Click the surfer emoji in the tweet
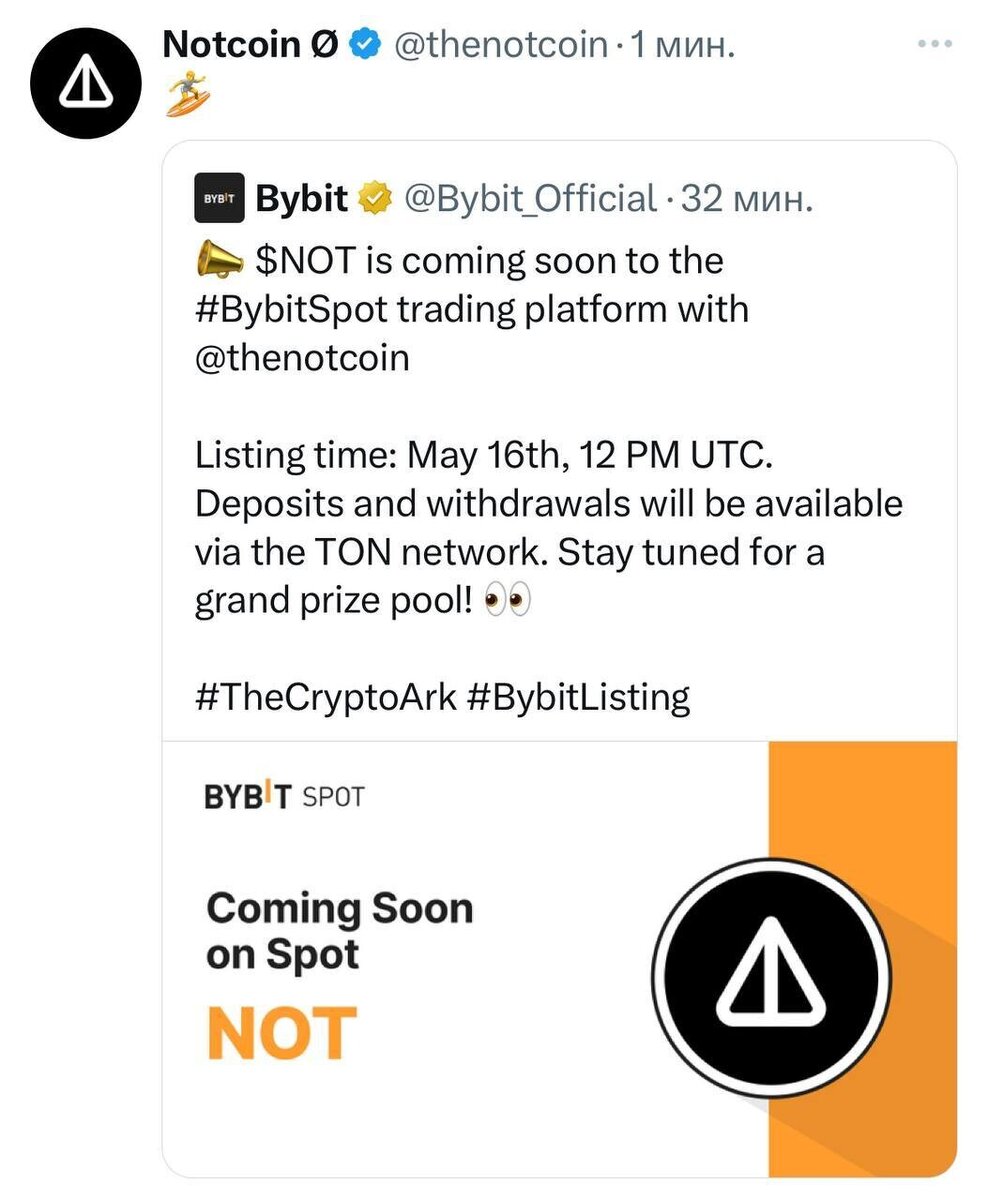988x1200 pixels. (182, 98)
